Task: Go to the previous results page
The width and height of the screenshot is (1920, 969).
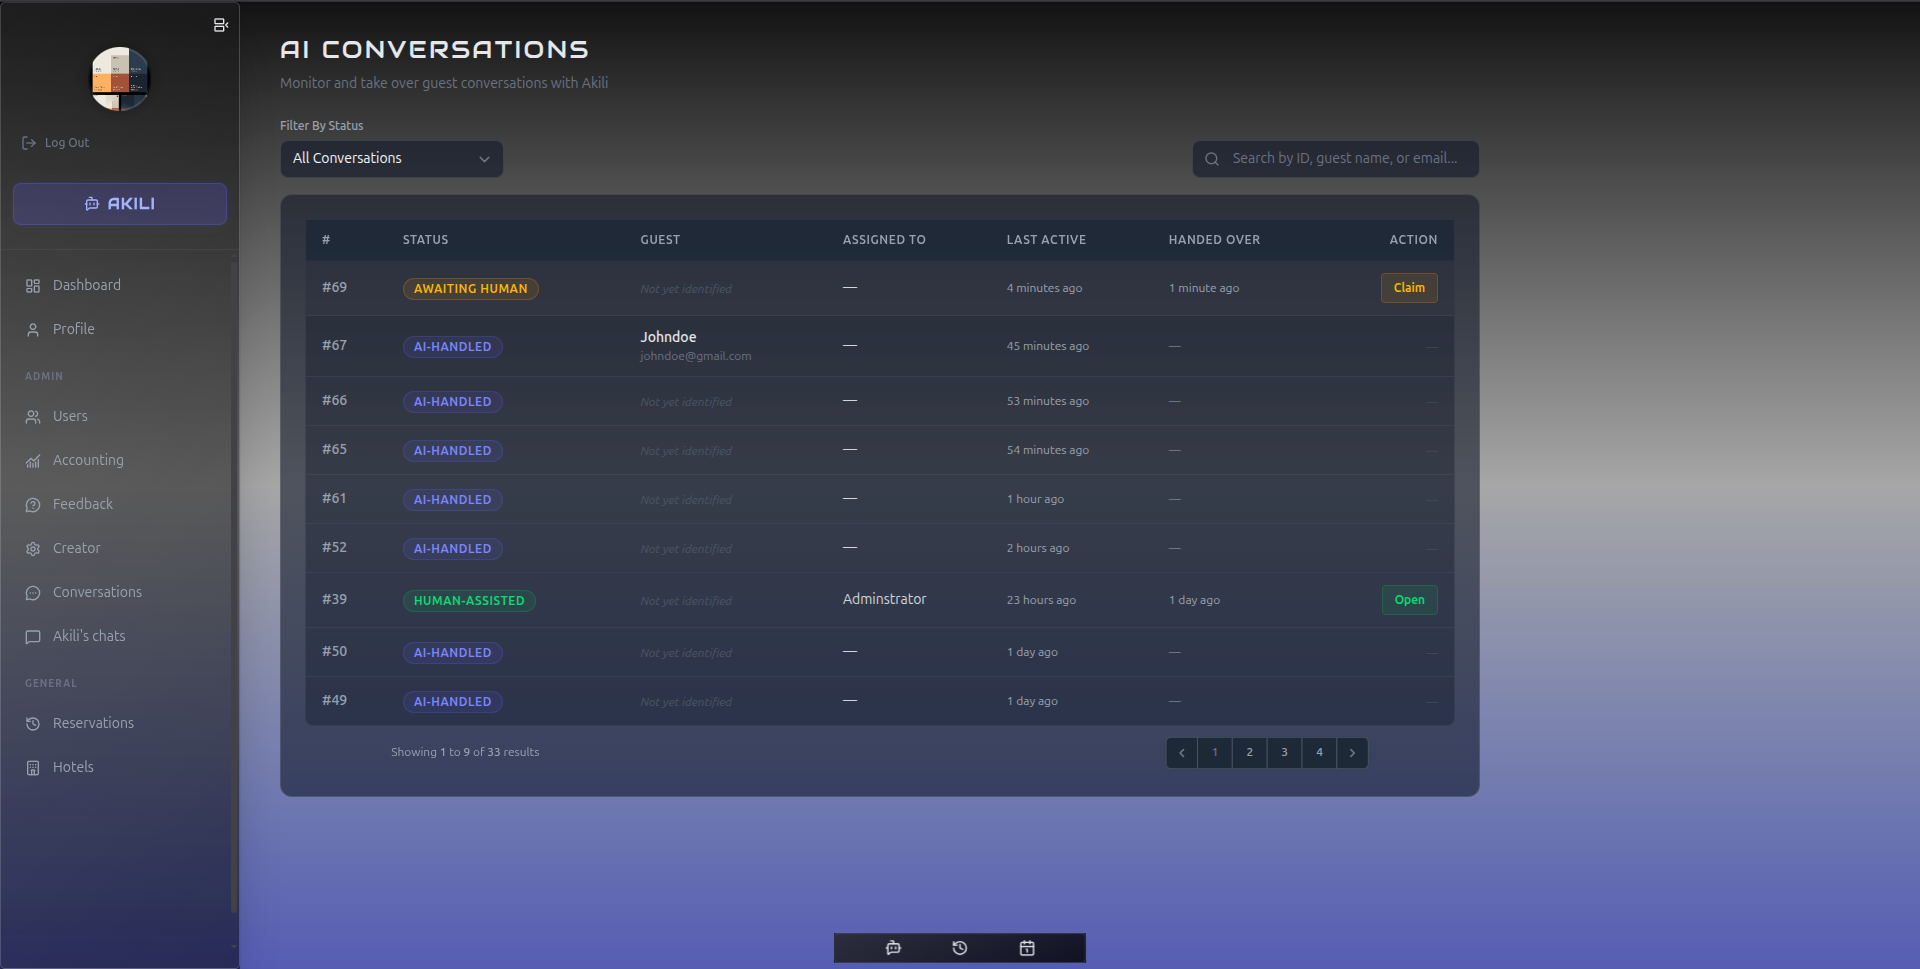Action: pyautogui.click(x=1182, y=753)
